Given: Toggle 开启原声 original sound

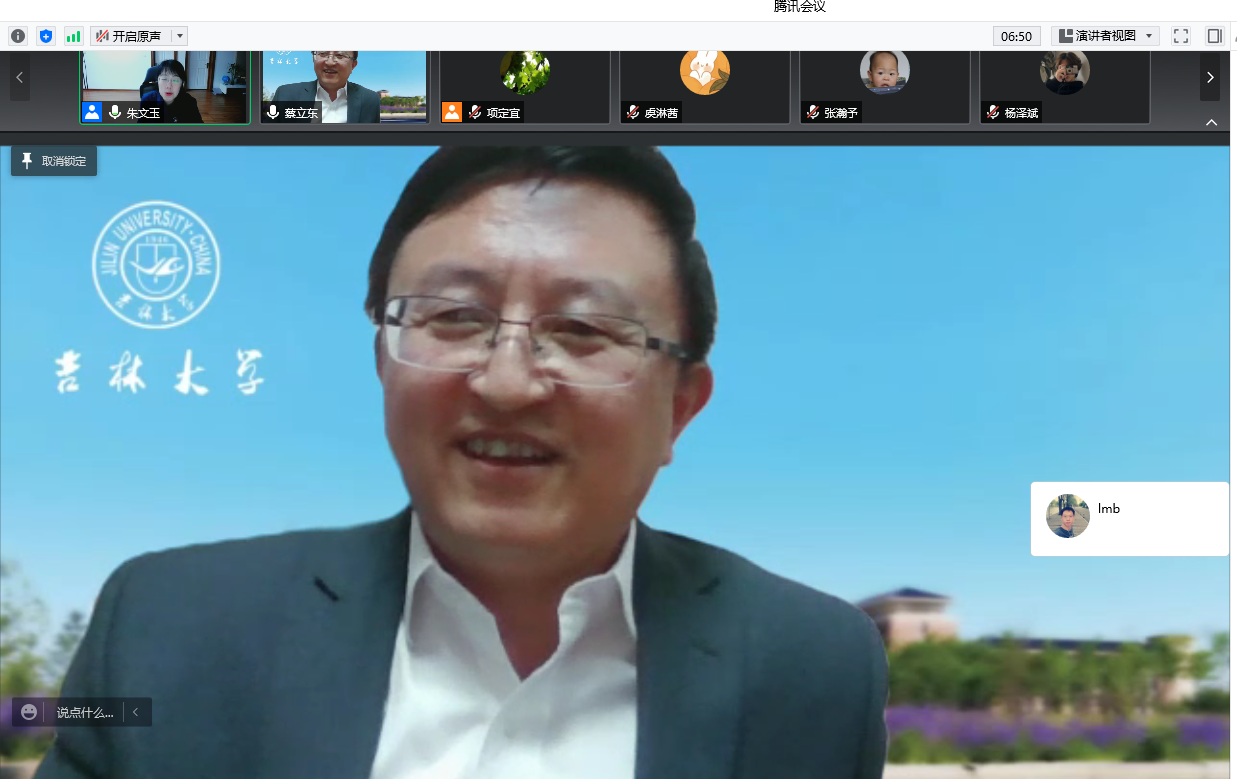Looking at the screenshot, I should 130,36.
